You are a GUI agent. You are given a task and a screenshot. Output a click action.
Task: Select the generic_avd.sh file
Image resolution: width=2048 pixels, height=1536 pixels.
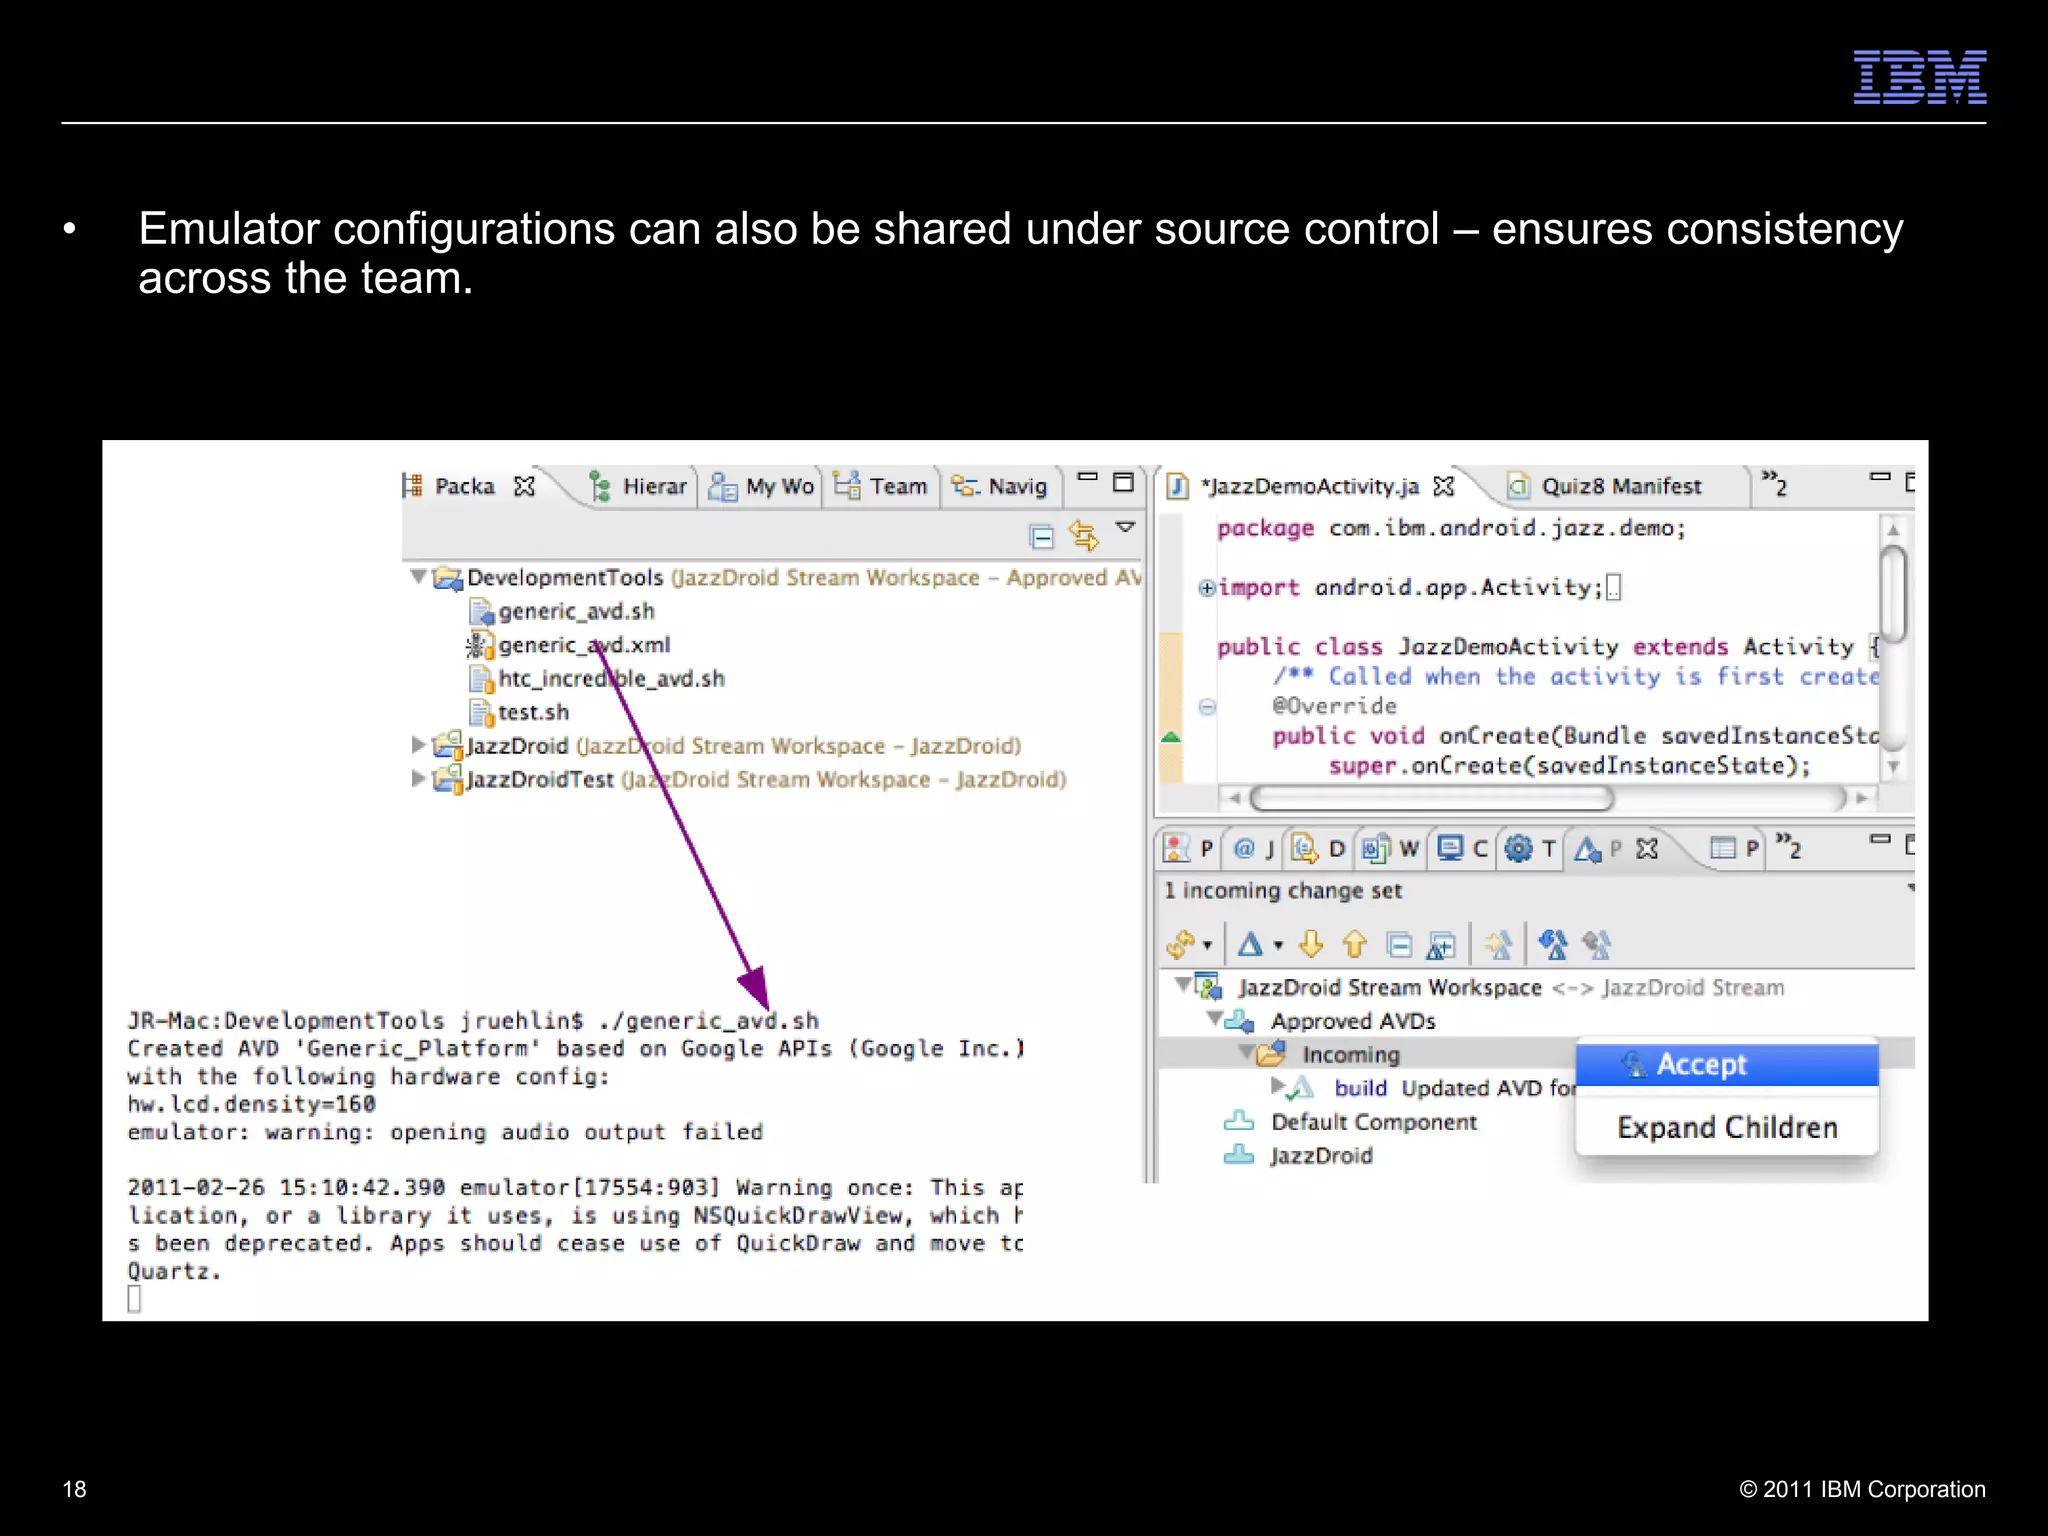pos(576,611)
